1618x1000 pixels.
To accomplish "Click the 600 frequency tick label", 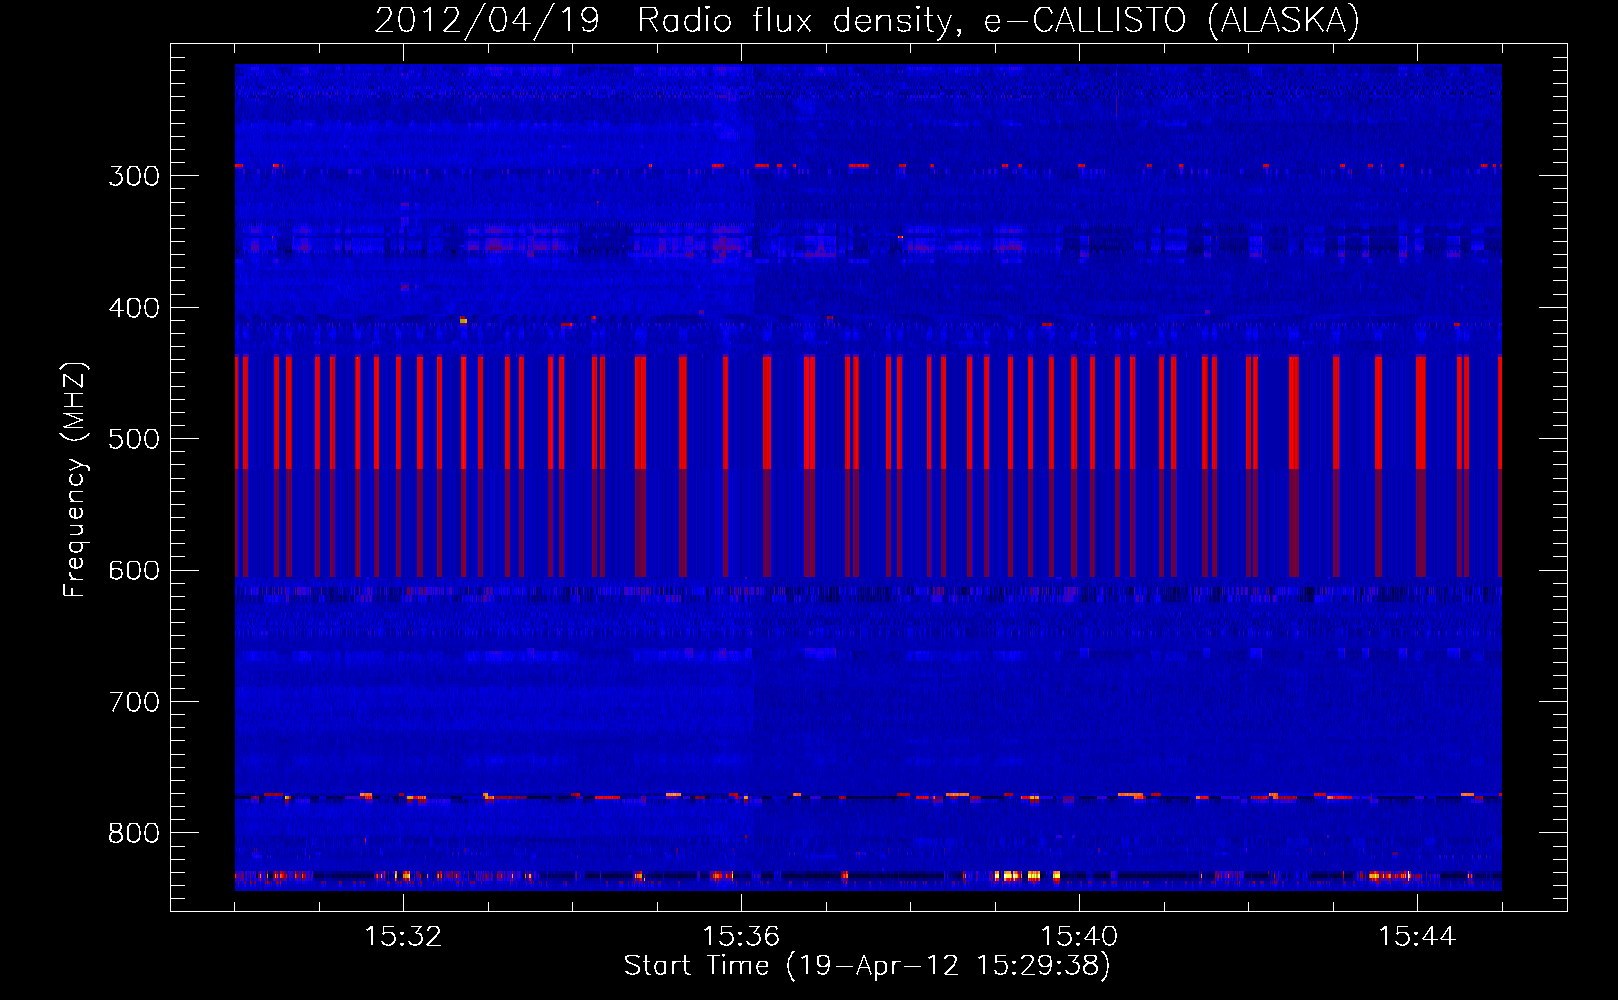I will (134, 571).
